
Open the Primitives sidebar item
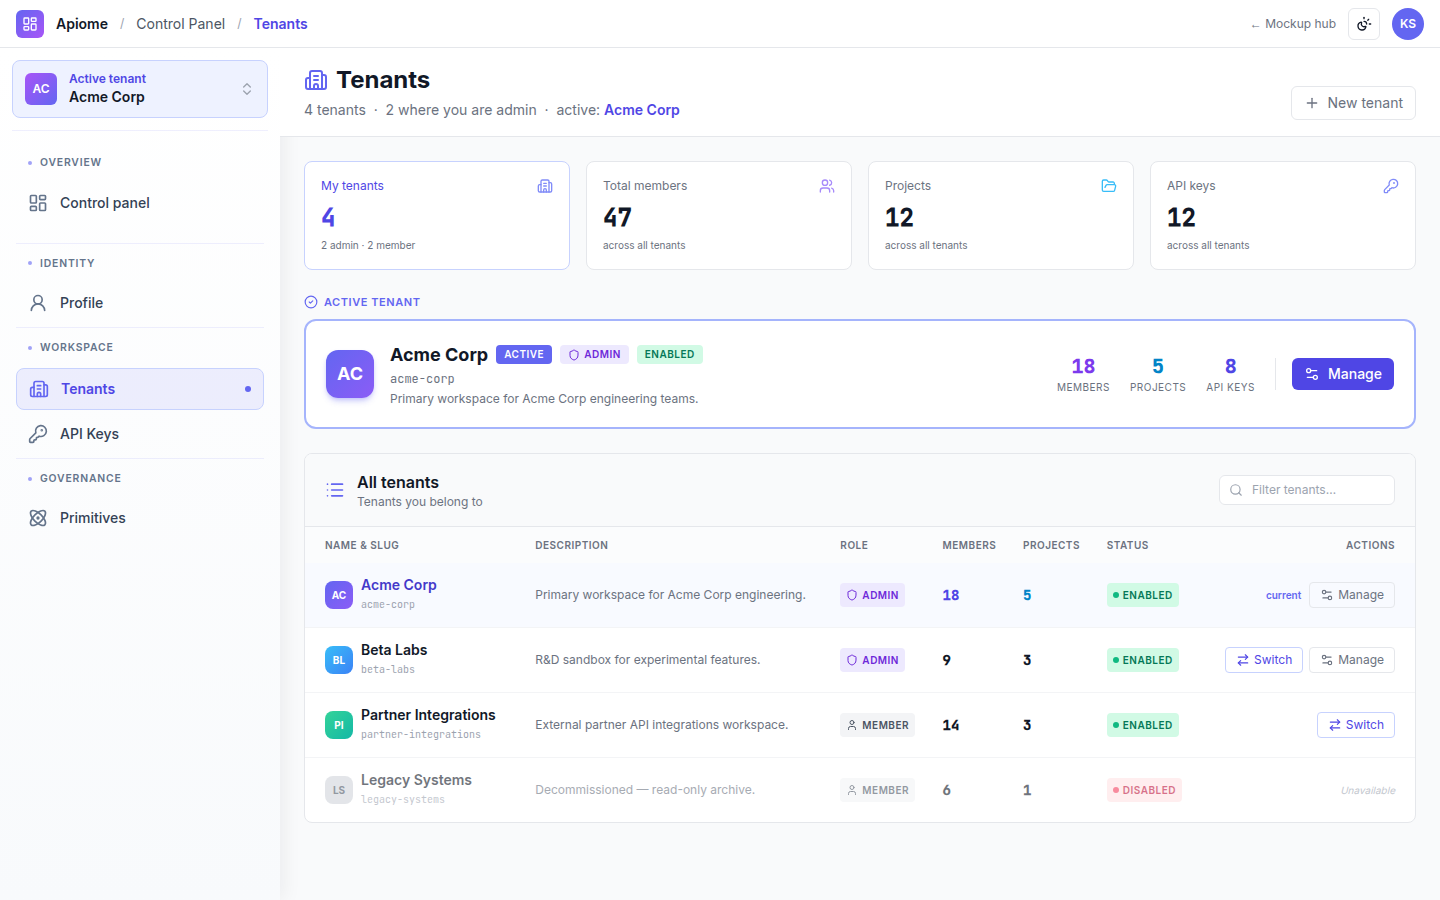click(140, 518)
